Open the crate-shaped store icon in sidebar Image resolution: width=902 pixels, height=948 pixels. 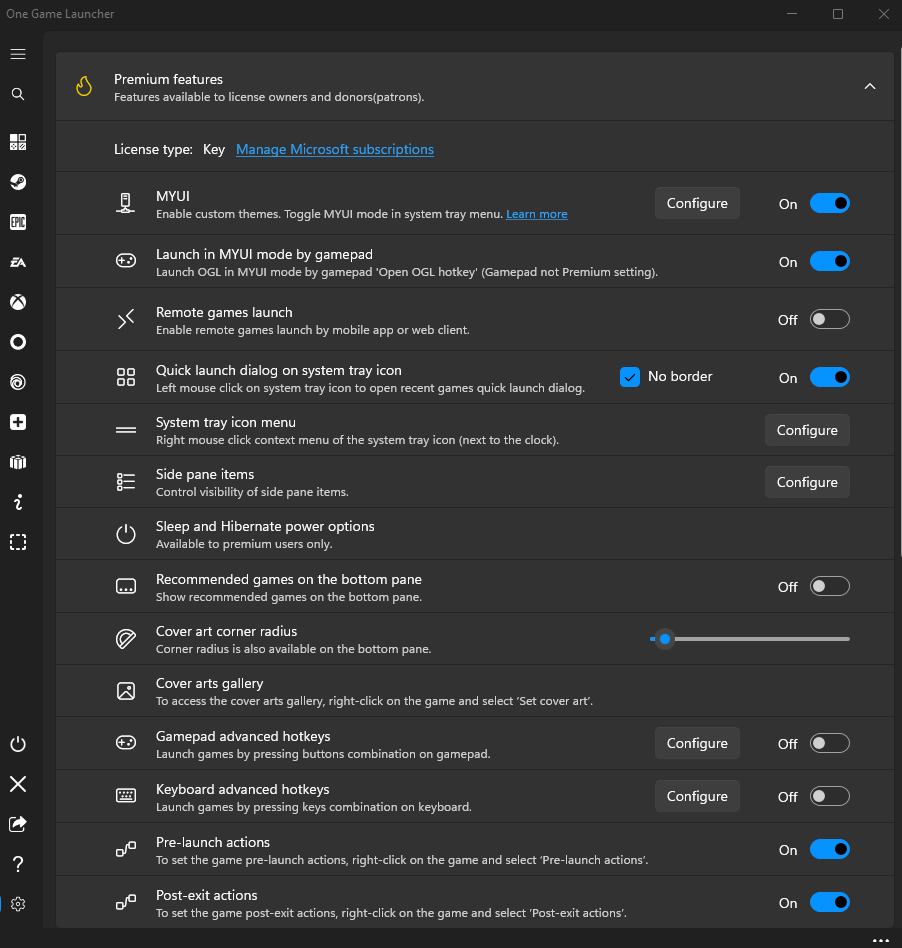point(18,462)
